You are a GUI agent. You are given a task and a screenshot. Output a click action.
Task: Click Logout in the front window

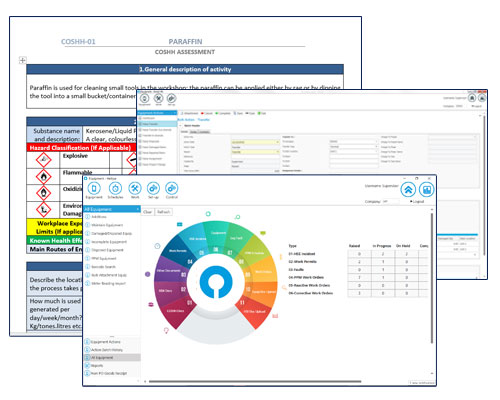(x=417, y=202)
